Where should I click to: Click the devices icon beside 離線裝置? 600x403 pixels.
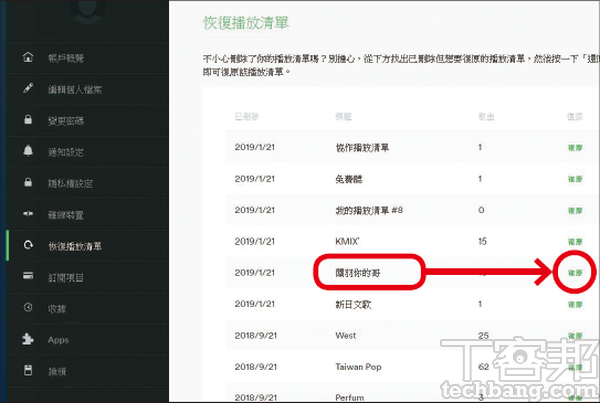(x=28, y=214)
